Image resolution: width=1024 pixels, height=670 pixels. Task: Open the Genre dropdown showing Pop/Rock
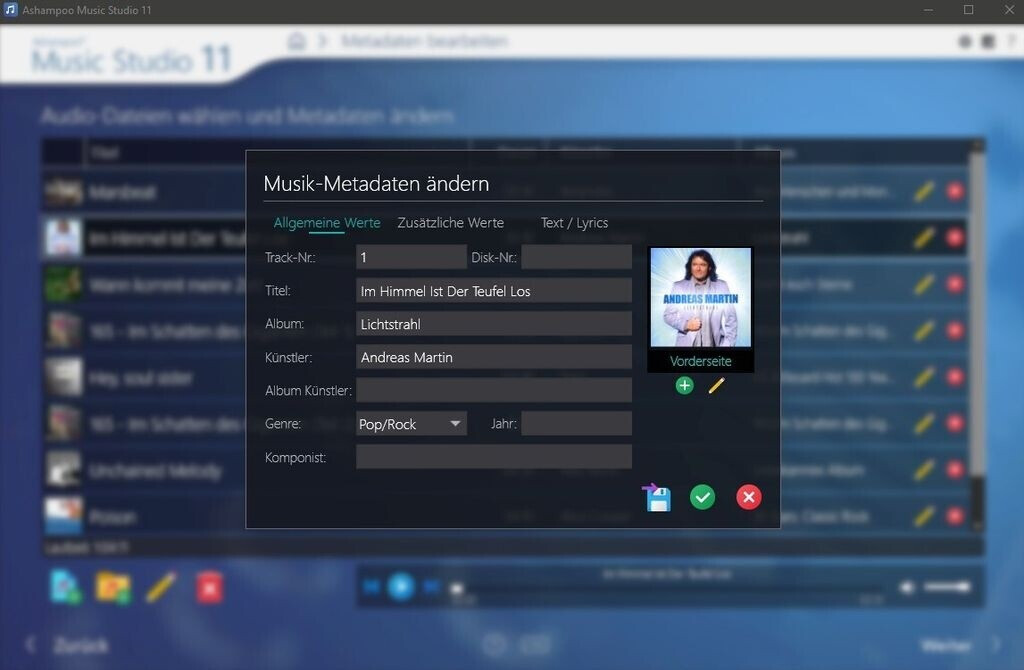click(x=411, y=424)
